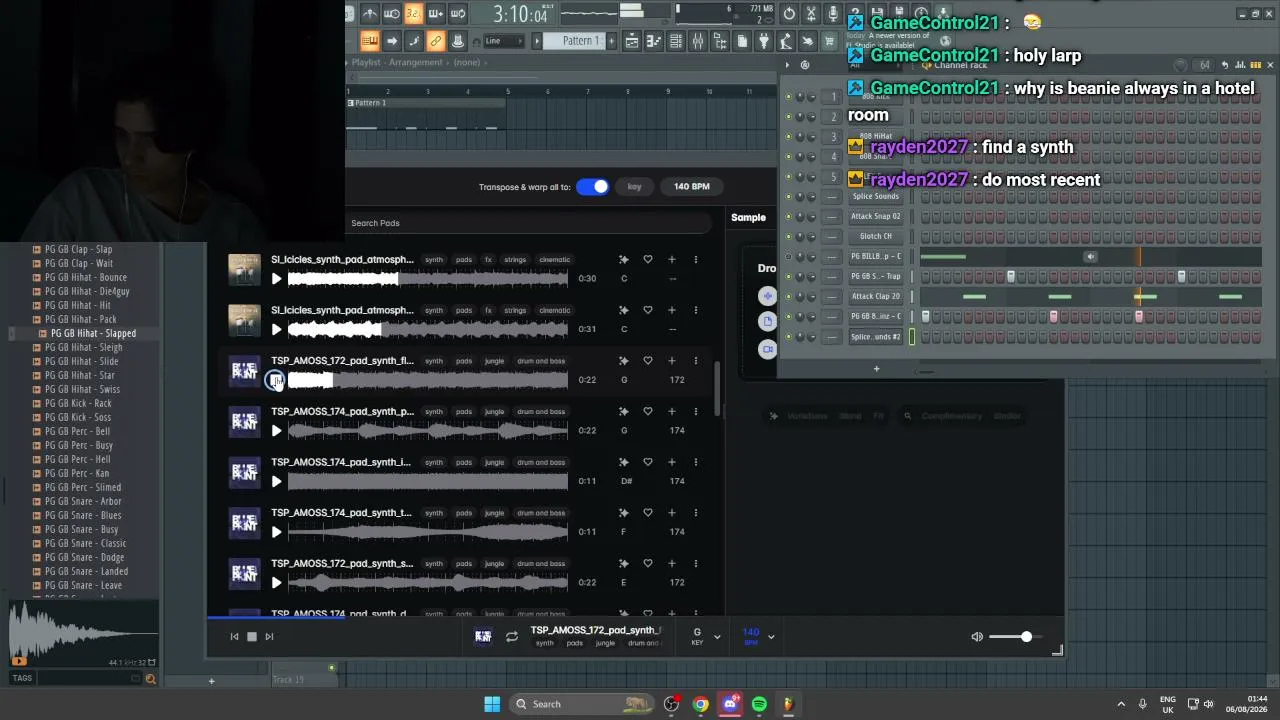Click the key pill button
Screen dimensions: 1280x720
[634, 187]
